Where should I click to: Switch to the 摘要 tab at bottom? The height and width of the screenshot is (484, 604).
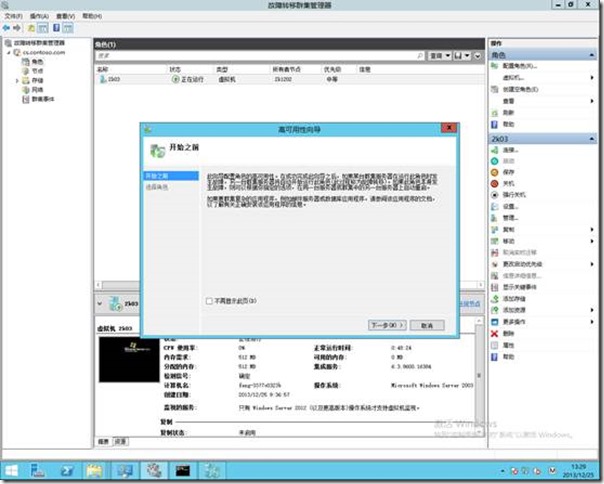(103, 442)
